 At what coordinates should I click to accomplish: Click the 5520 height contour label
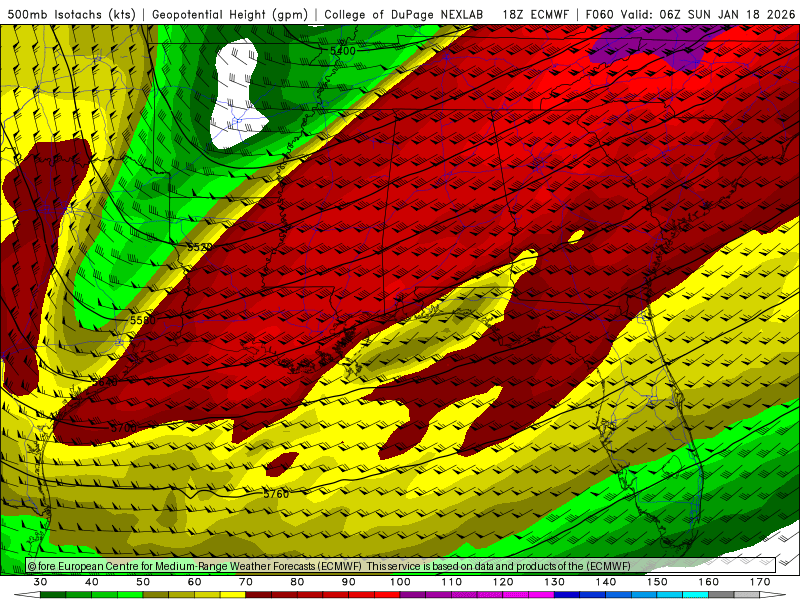pos(199,247)
